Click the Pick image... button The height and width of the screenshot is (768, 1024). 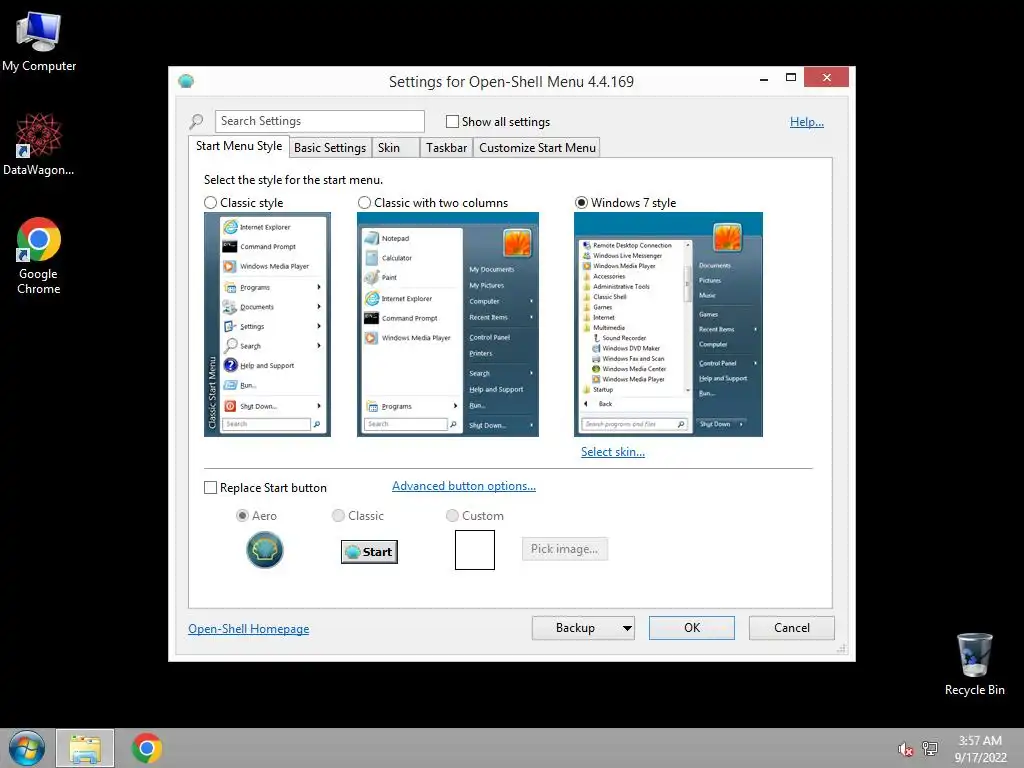565,549
